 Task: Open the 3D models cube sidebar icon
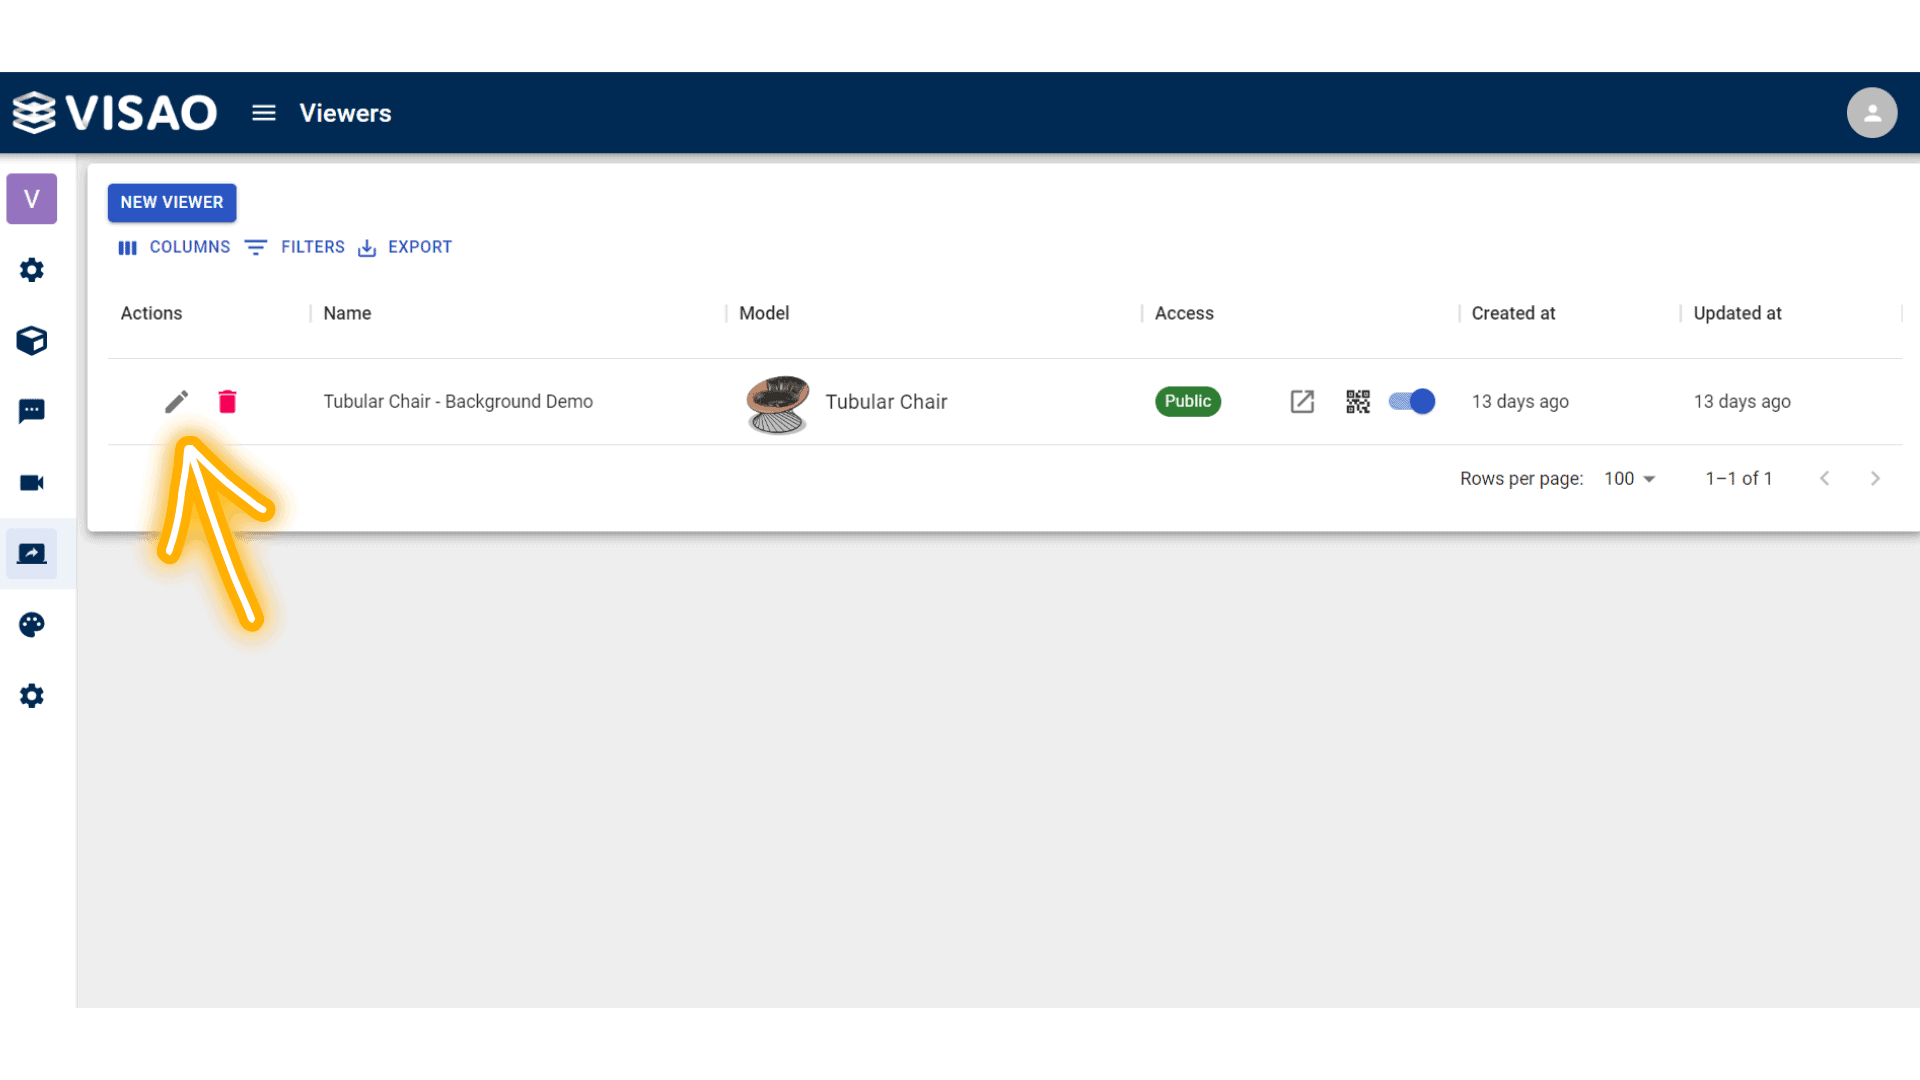(x=32, y=341)
